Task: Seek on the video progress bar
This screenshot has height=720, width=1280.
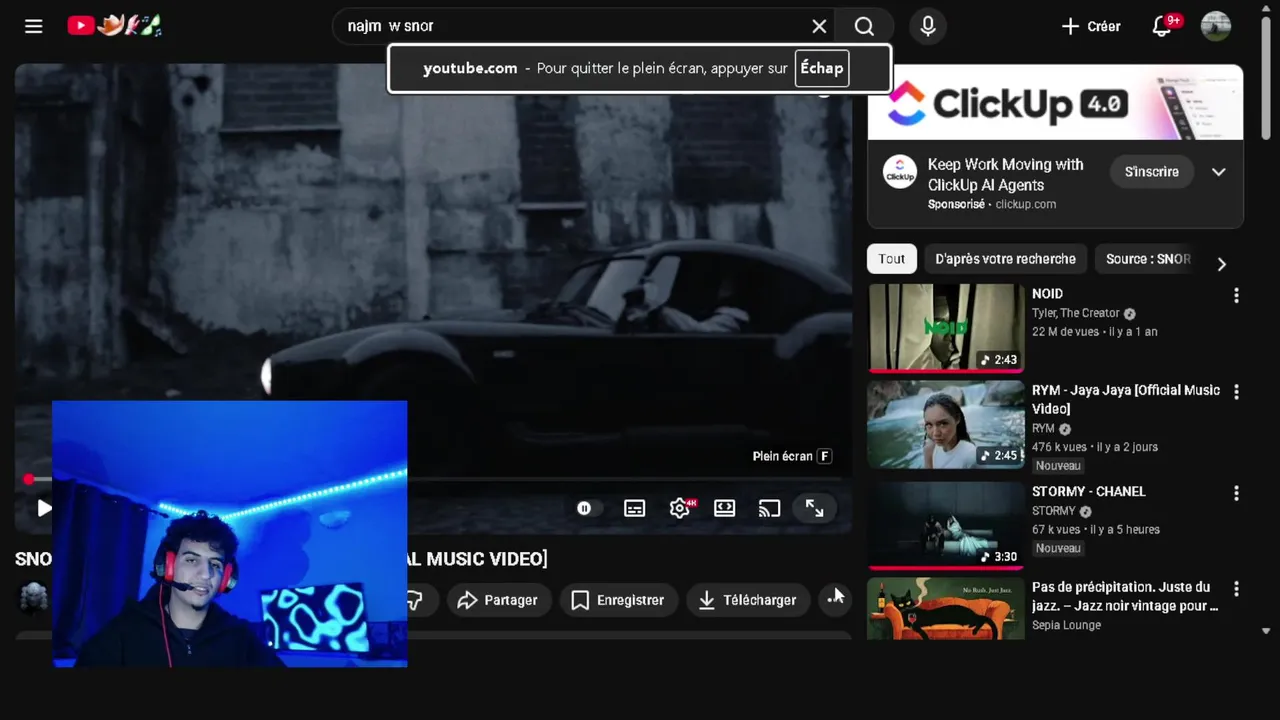Action: tap(433, 480)
